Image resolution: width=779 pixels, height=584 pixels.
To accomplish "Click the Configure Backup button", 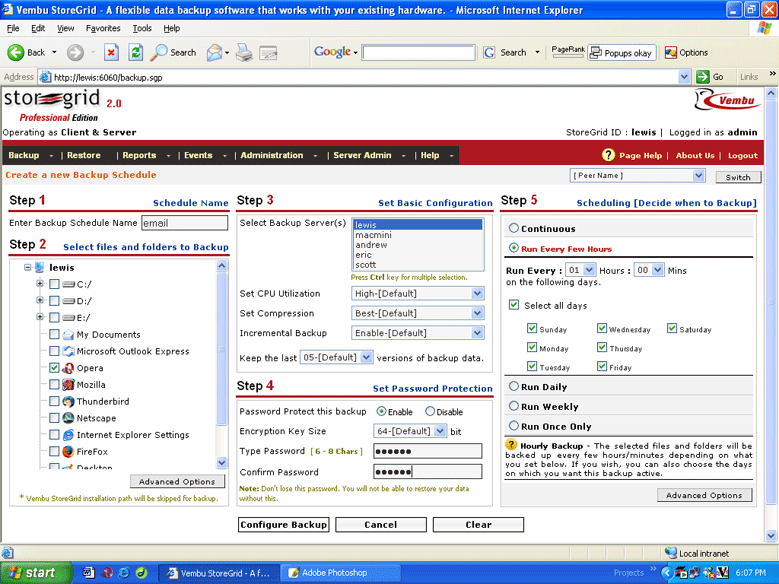I will click(283, 524).
